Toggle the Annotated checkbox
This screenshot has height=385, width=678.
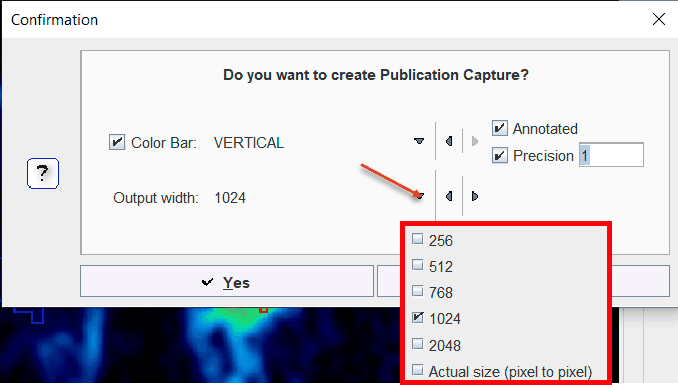[x=499, y=128]
